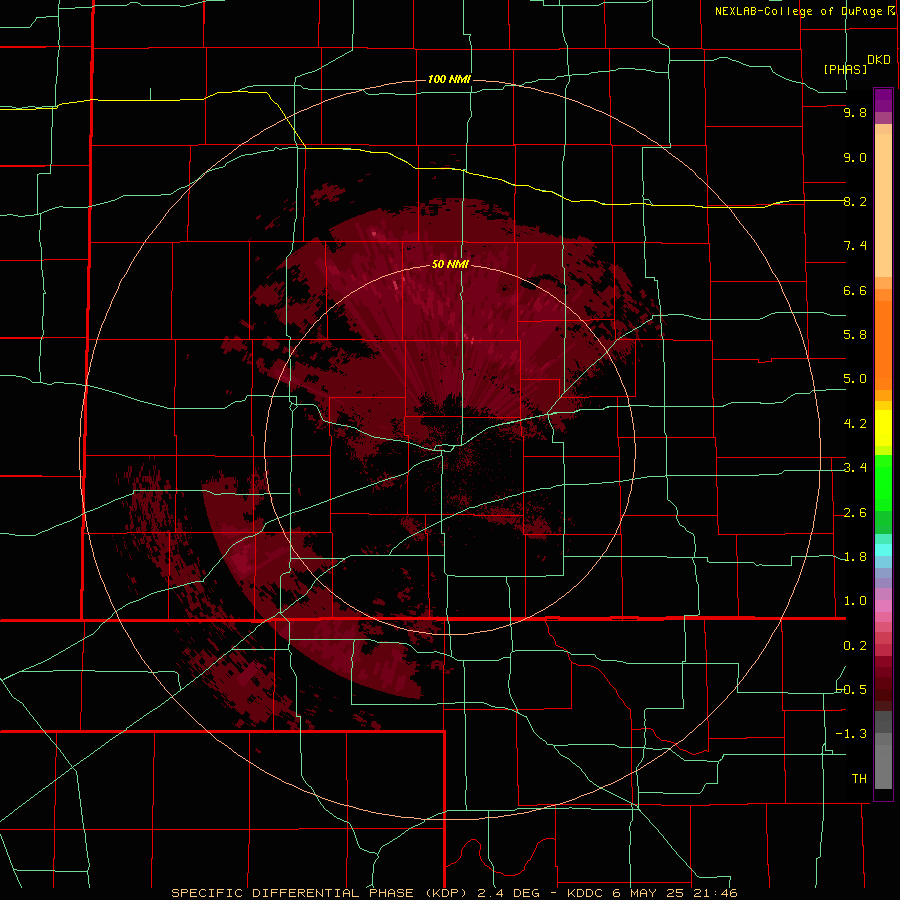Click the 5.8 legend value

point(855,335)
